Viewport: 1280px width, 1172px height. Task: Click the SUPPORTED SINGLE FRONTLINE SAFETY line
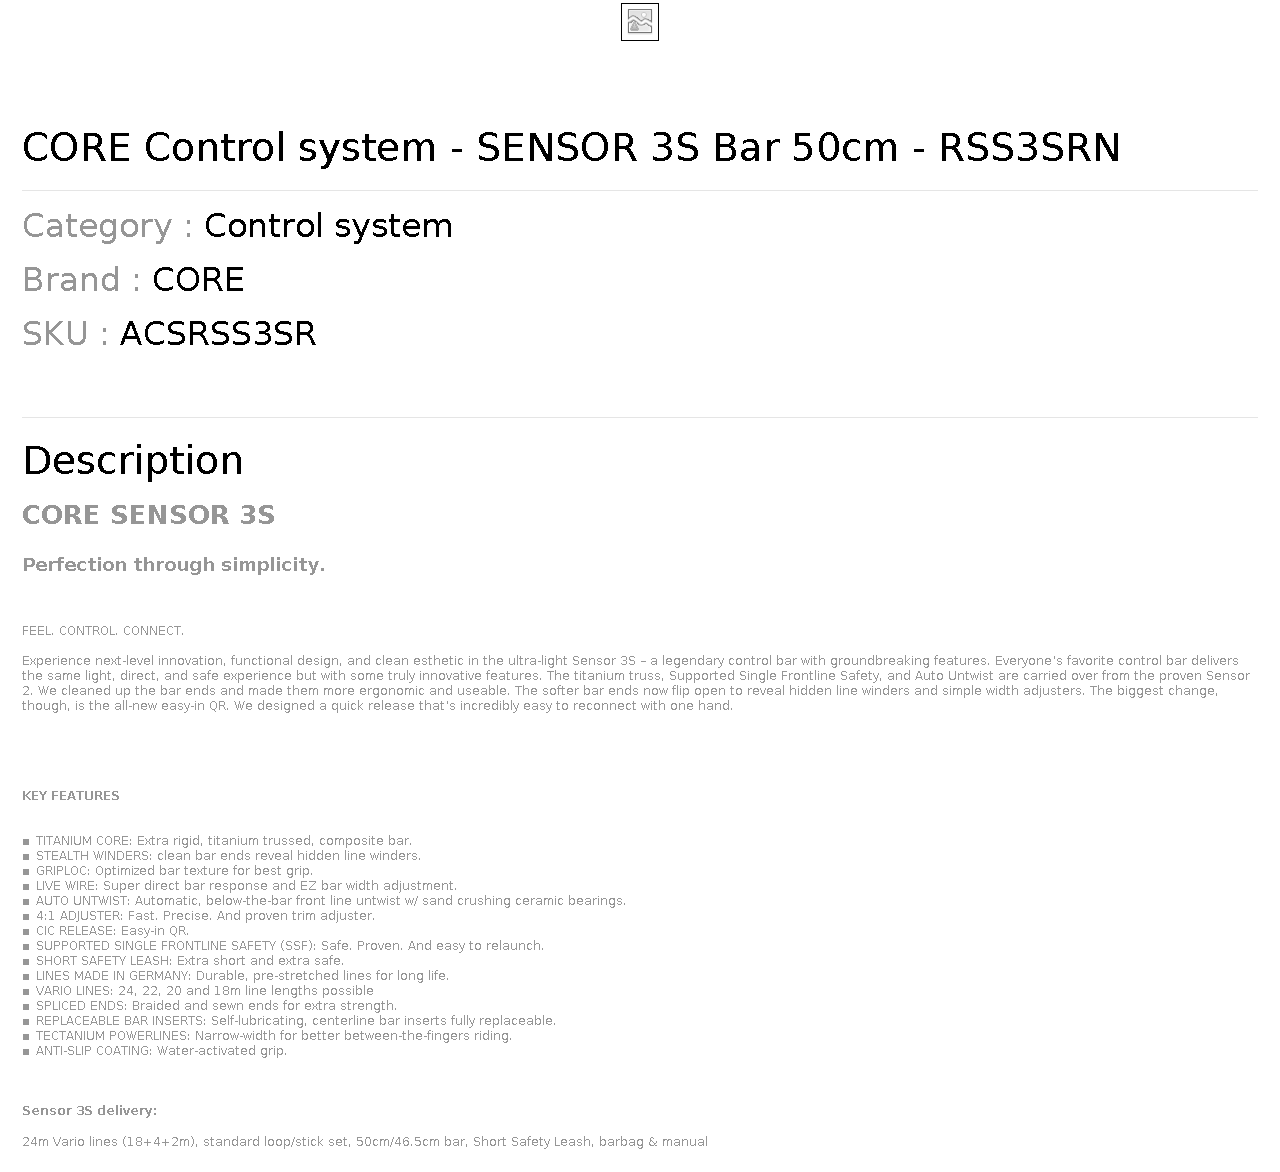[283, 946]
